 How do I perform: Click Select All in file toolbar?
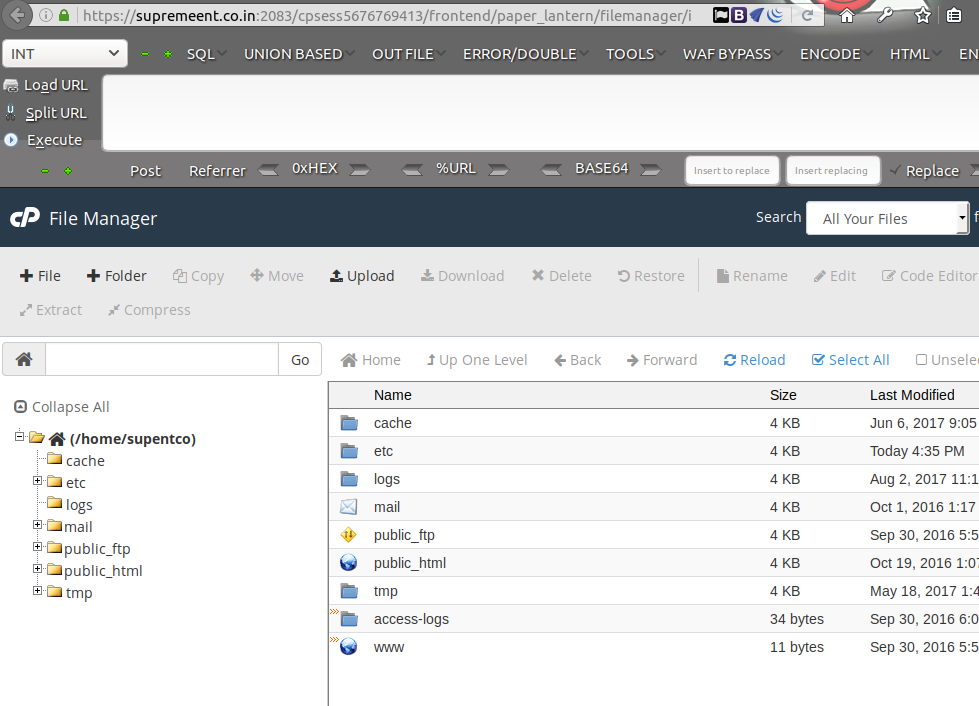pos(850,360)
